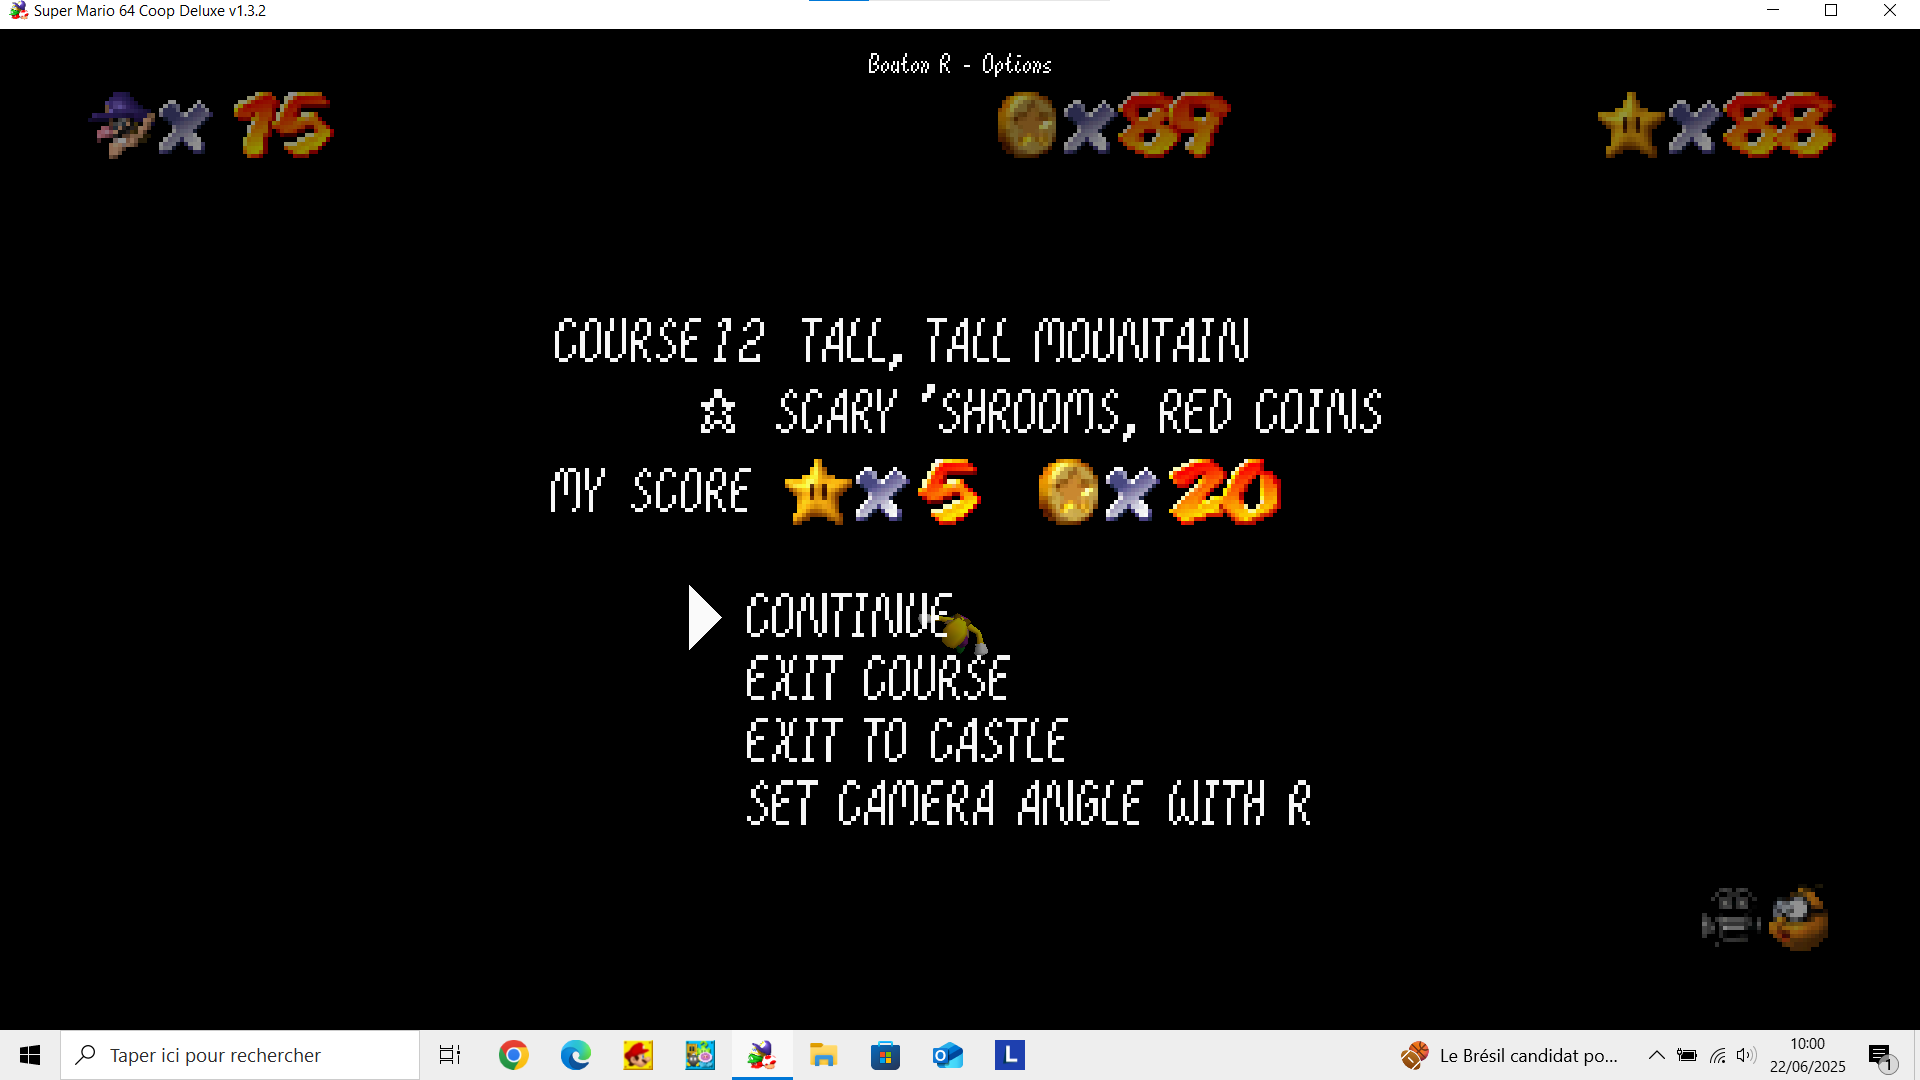Open File Explorer from the taskbar

coord(823,1055)
